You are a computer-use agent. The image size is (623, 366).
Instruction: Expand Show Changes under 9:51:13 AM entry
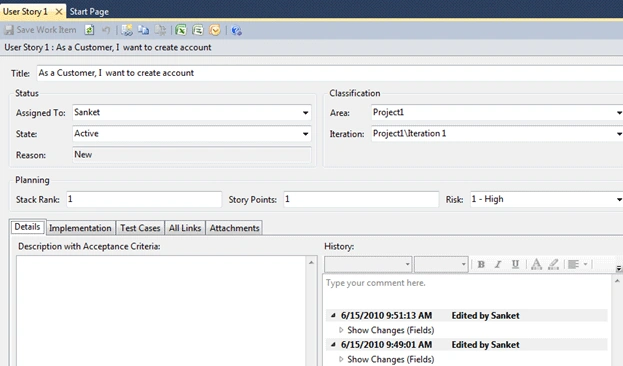[x=341, y=330]
